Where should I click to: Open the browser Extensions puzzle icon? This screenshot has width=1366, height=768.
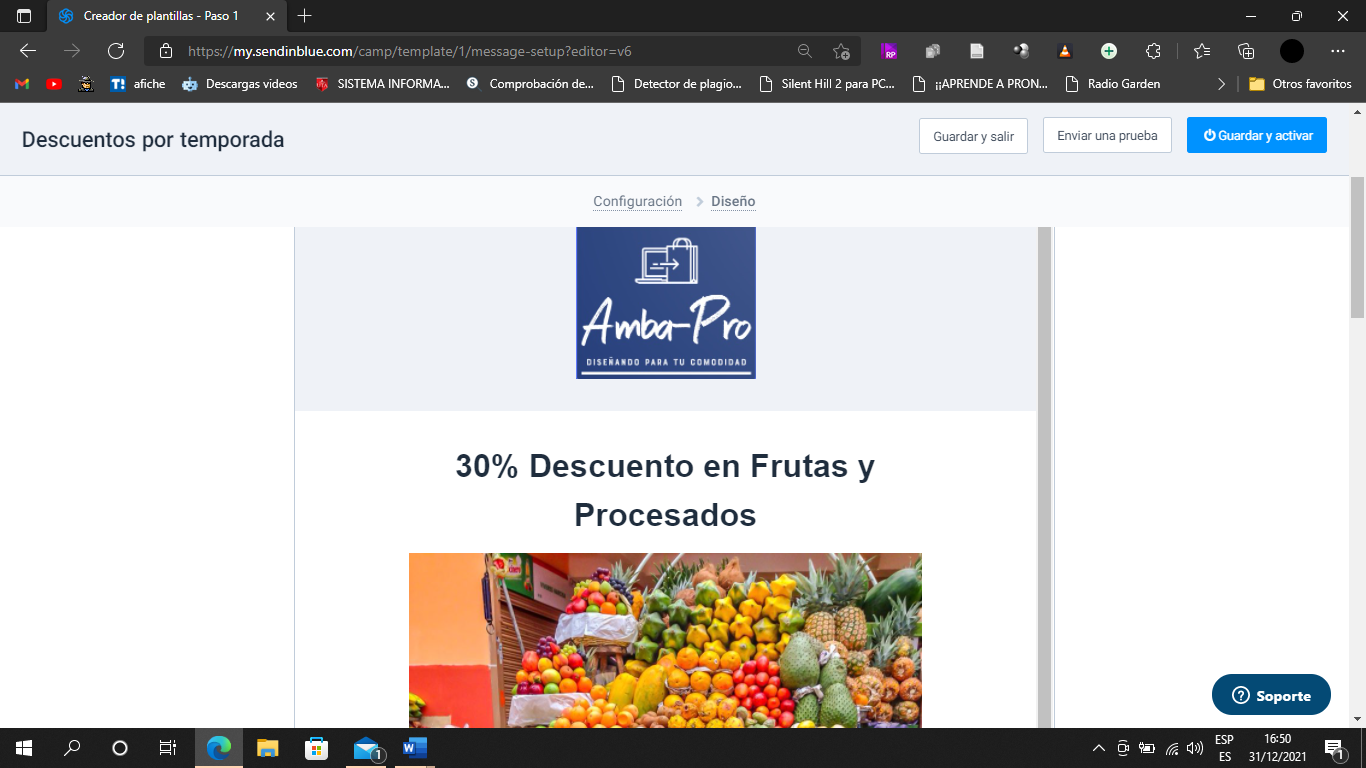[x=1153, y=51]
